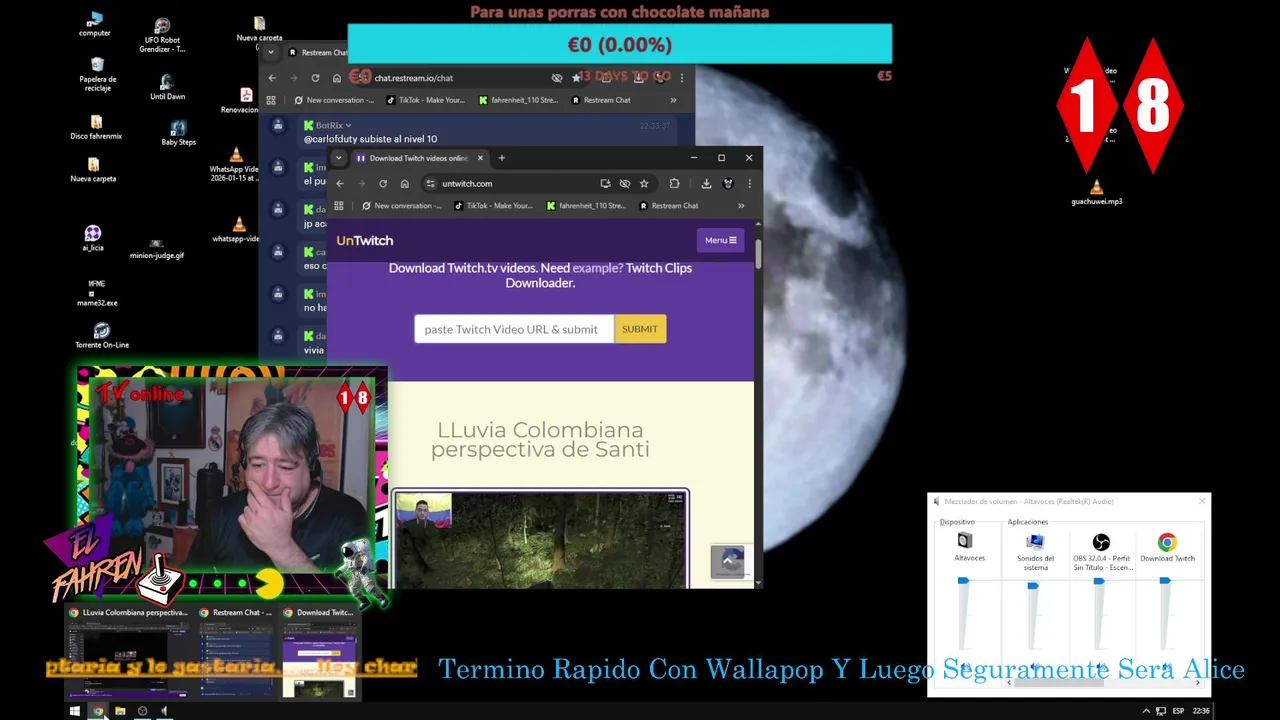The height and width of the screenshot is (720, 1280).
Task: Open Baby Steps desktop shortcut
Action: pyautogui.click(x=178, y=133)
